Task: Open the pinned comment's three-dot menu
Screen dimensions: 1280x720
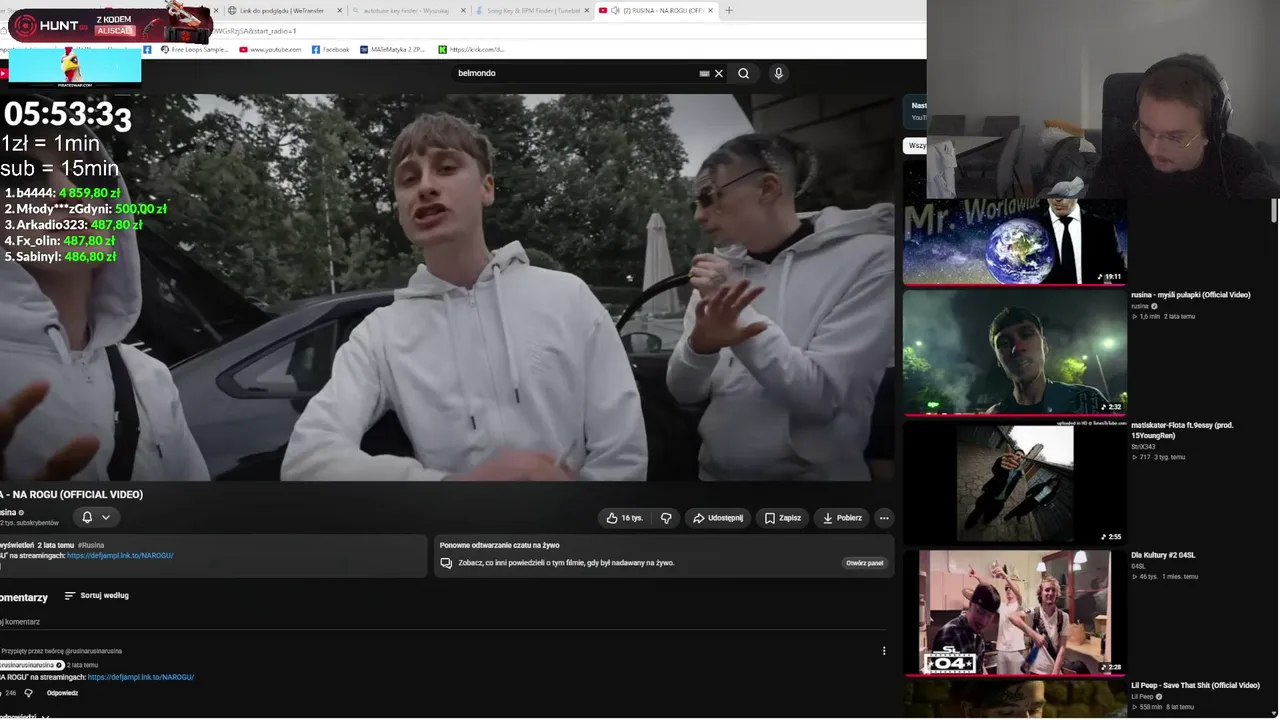Action: (x=884, y=651)
